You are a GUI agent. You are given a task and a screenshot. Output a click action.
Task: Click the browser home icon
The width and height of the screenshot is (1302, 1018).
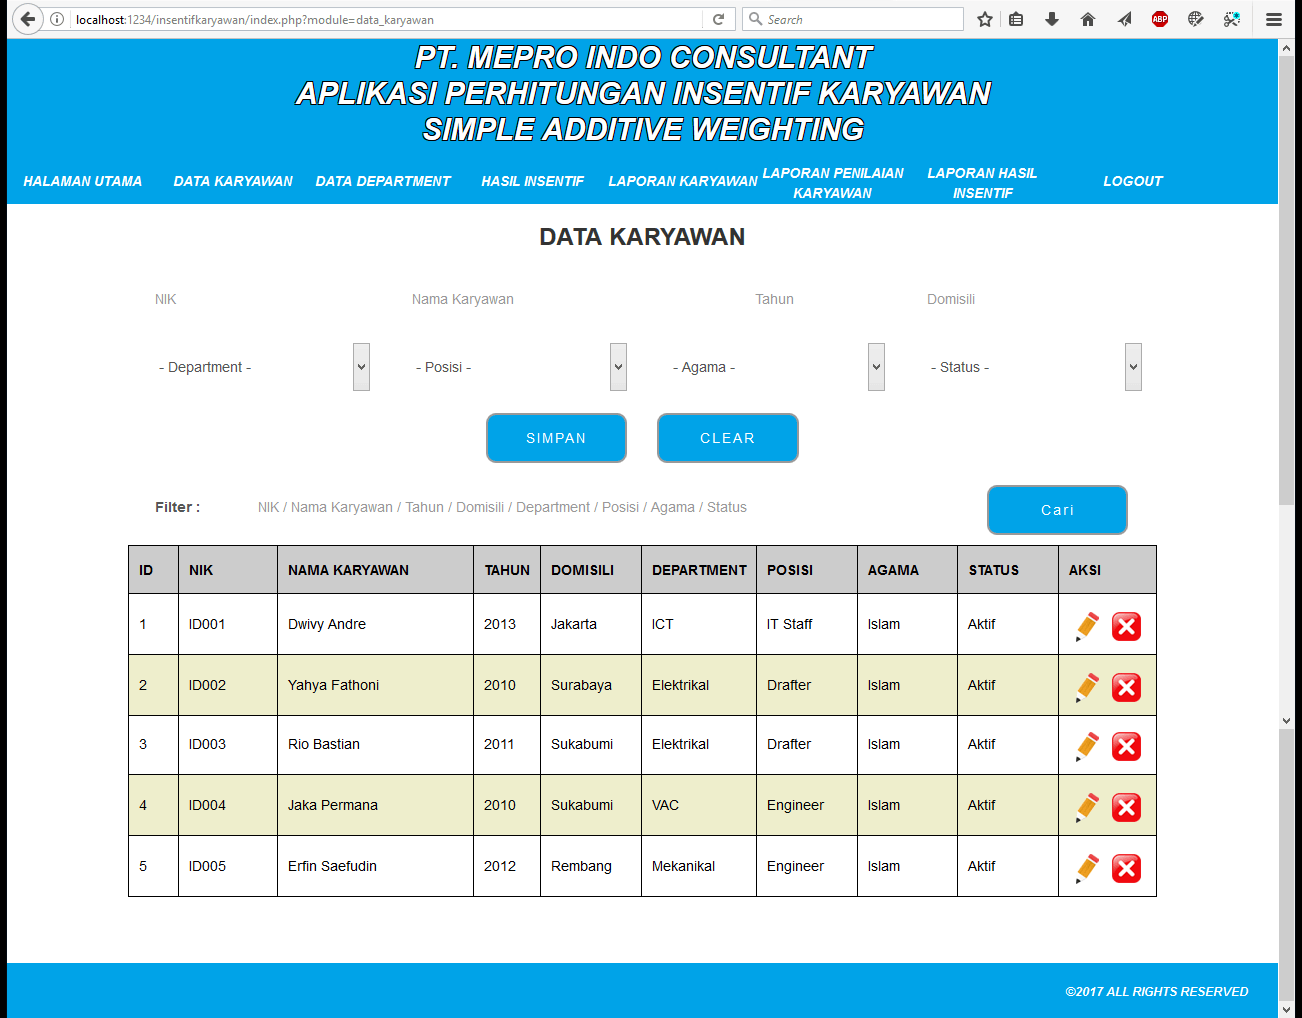click(x=1088, y=19)
